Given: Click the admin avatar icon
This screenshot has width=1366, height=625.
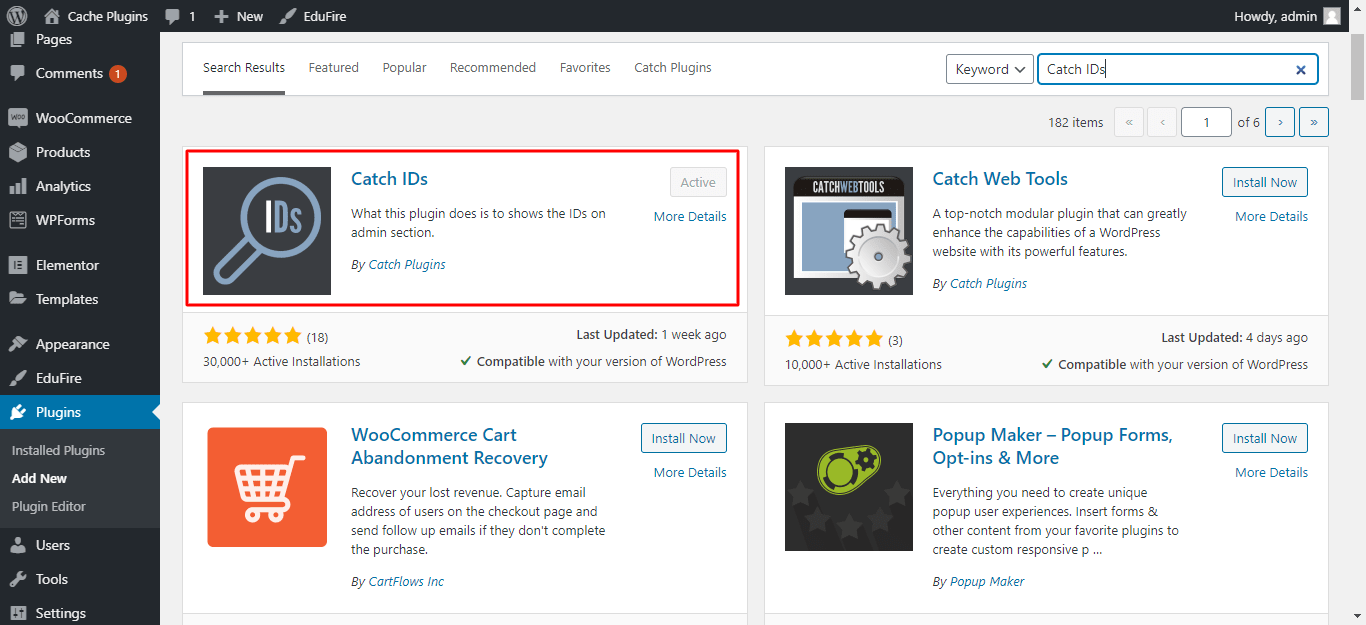Looking at the screenshot, I should [1331, 16].
